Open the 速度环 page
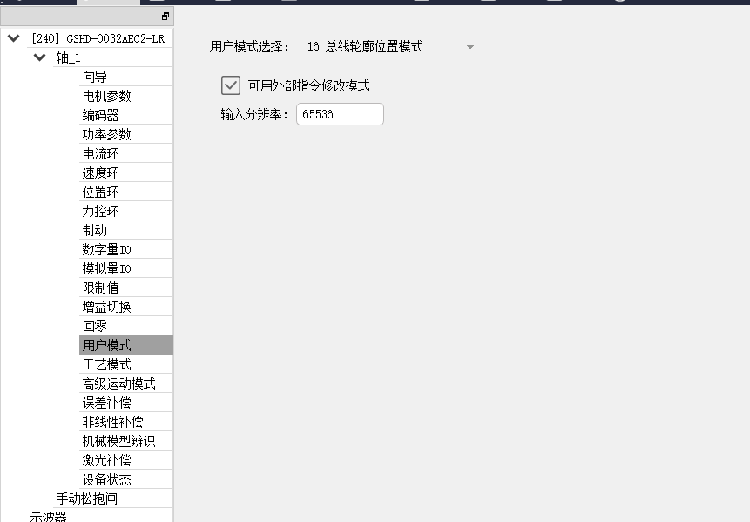 [x=100, y=172]
